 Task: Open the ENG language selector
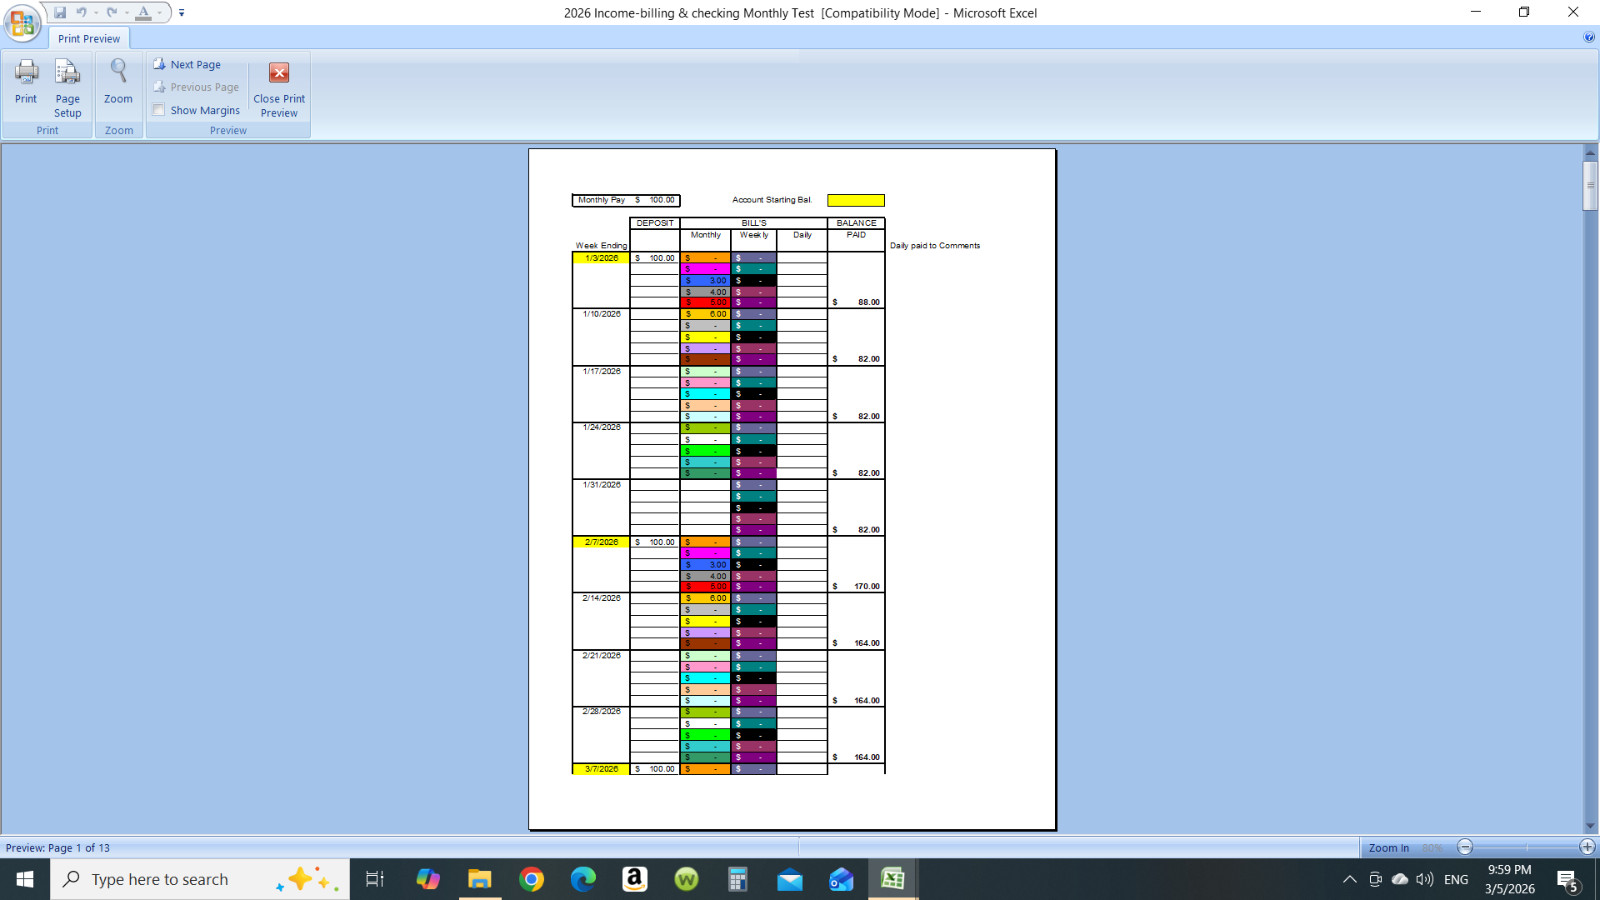tap(1456, 879)
